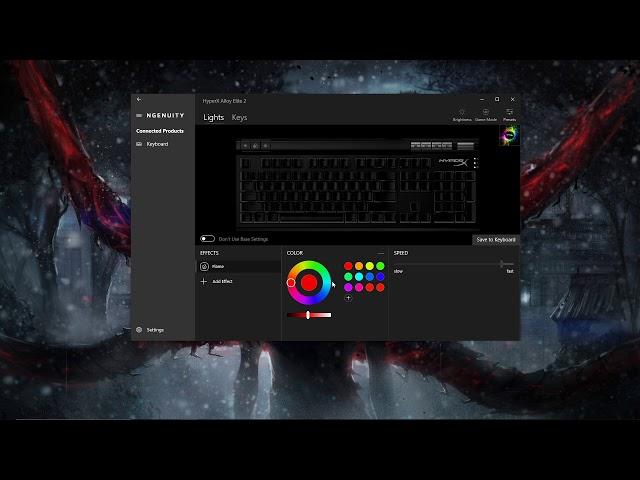The image size is (640, 480).
Task: Pick the yellow color swatch
Action: click(x=369, y=266)
